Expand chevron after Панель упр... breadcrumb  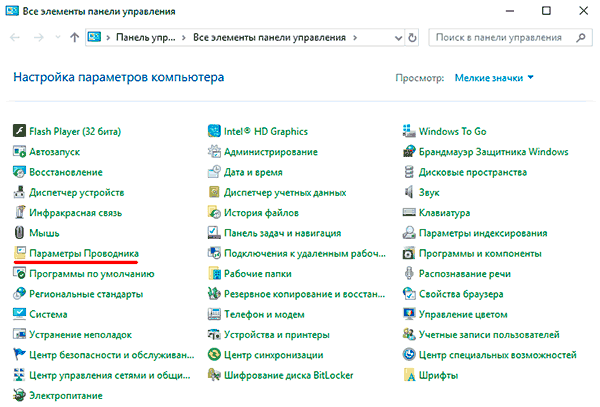click(x=184, y=37)
